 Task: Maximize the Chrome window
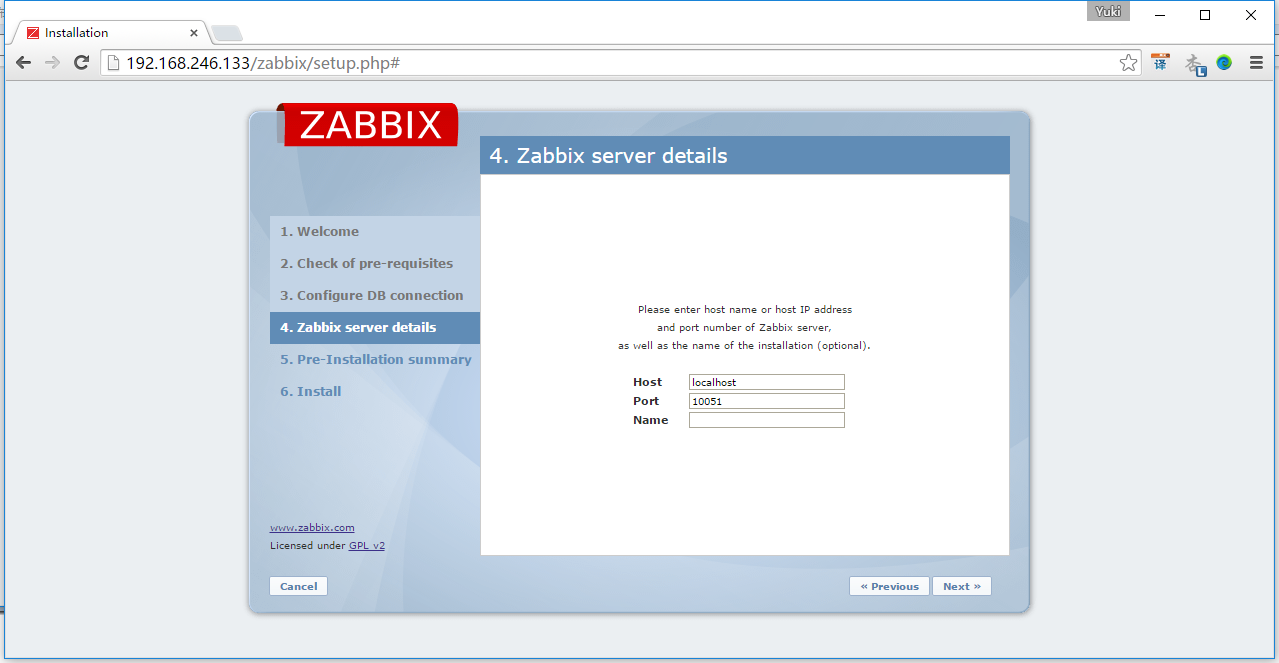[x=1205, y=15]
